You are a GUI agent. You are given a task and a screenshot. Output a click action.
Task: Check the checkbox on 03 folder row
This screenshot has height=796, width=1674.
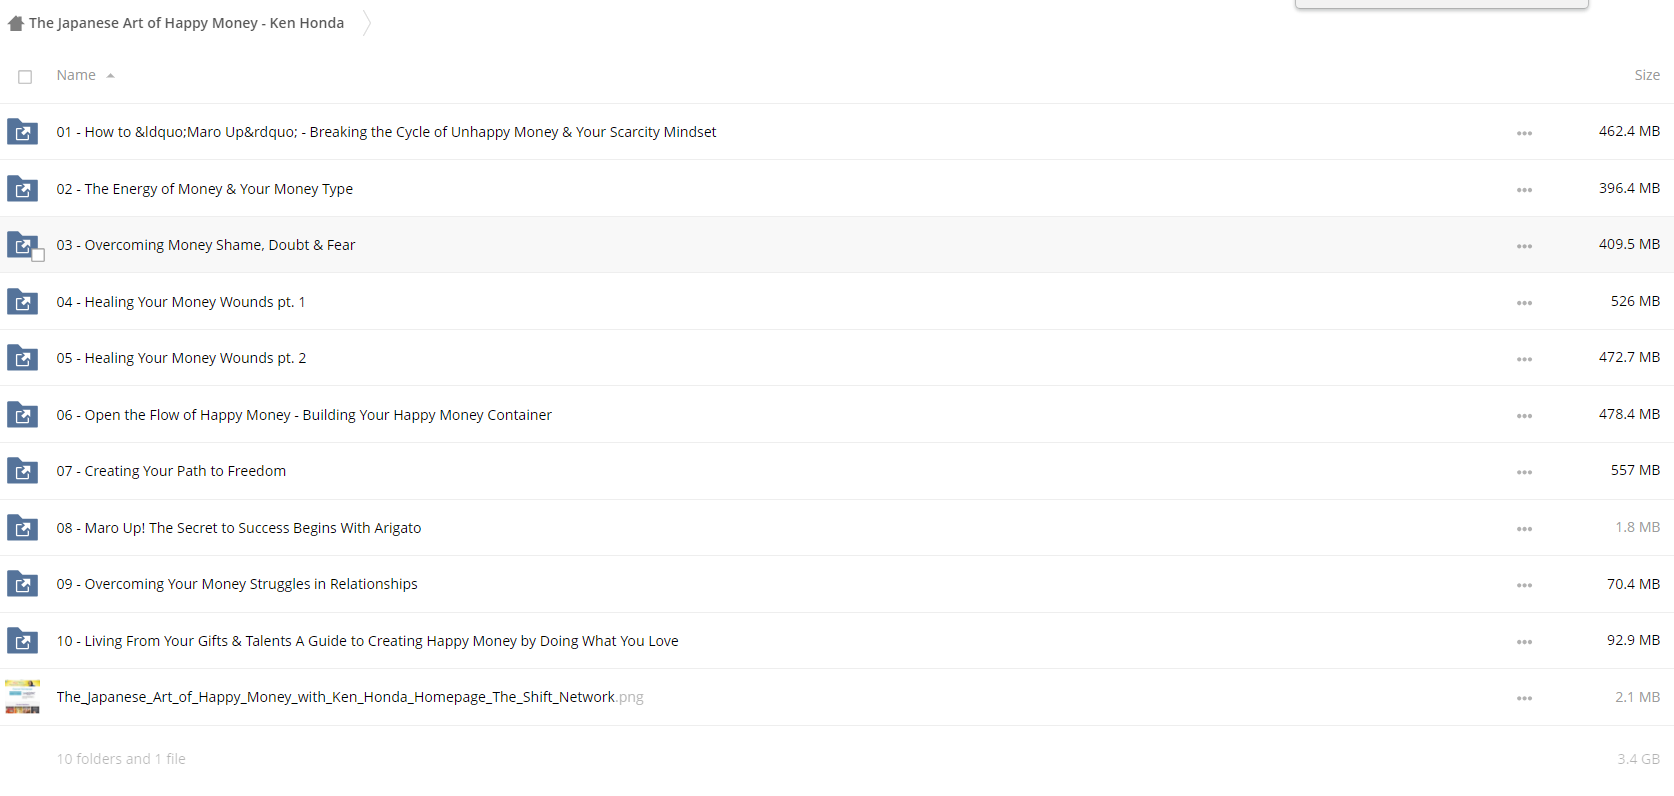(x=38, y=255)
